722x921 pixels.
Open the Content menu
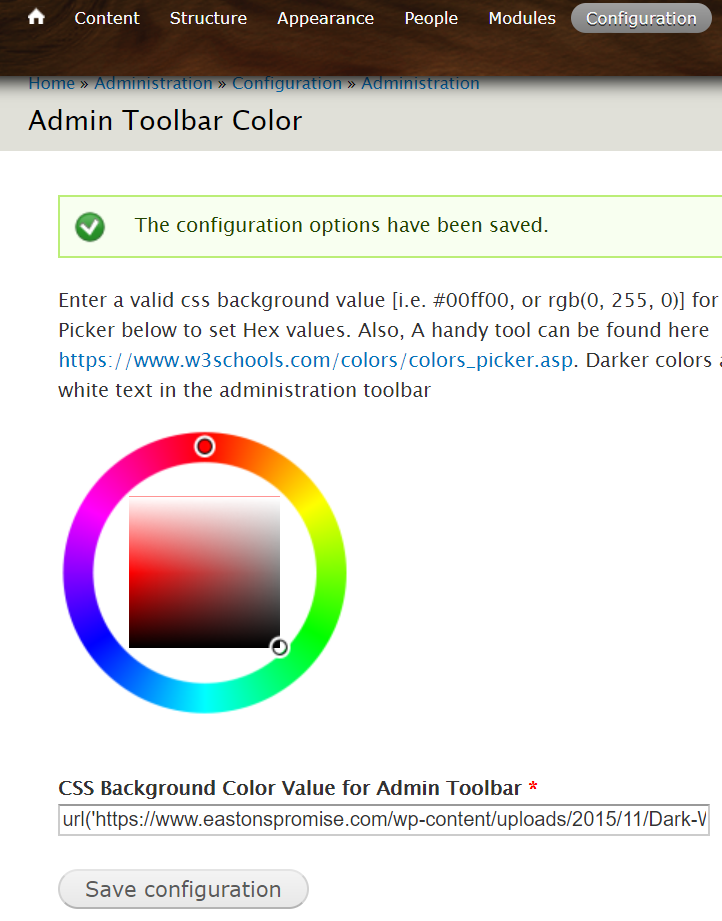pos(107,18)
